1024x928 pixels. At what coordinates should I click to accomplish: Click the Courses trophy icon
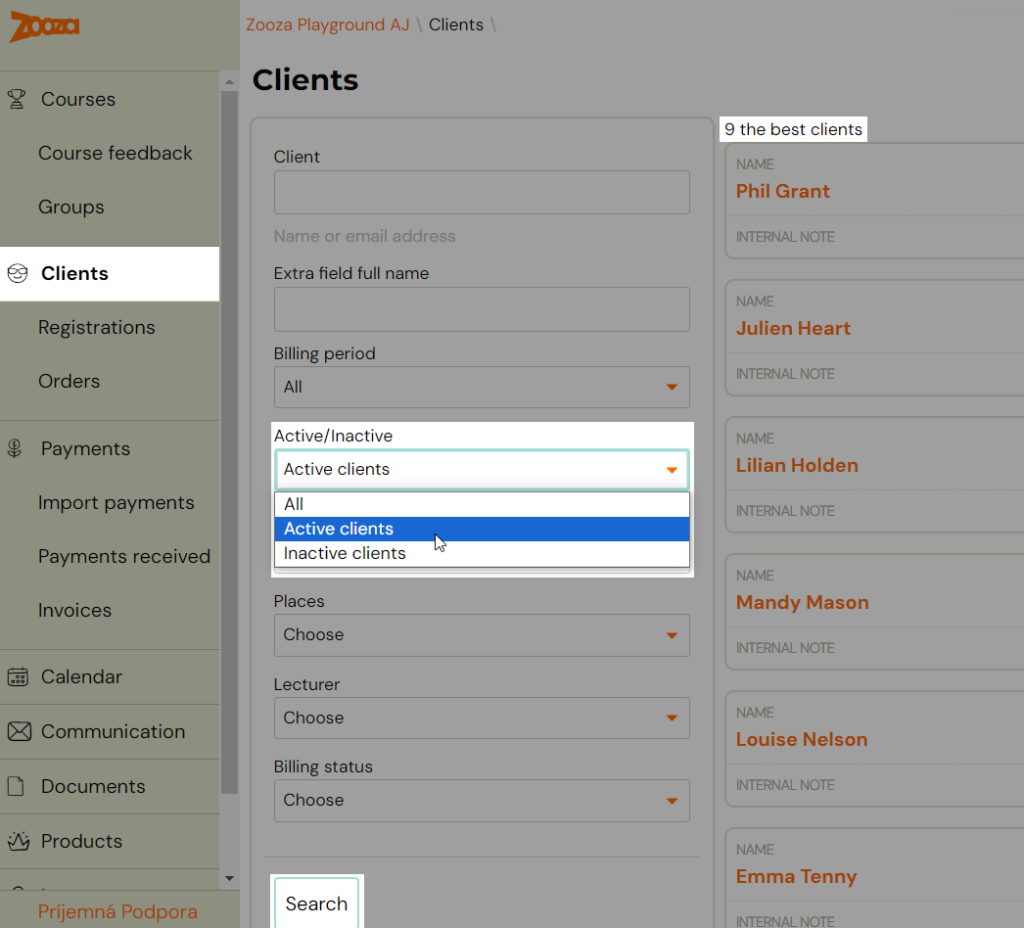click(x=17, y=99)
